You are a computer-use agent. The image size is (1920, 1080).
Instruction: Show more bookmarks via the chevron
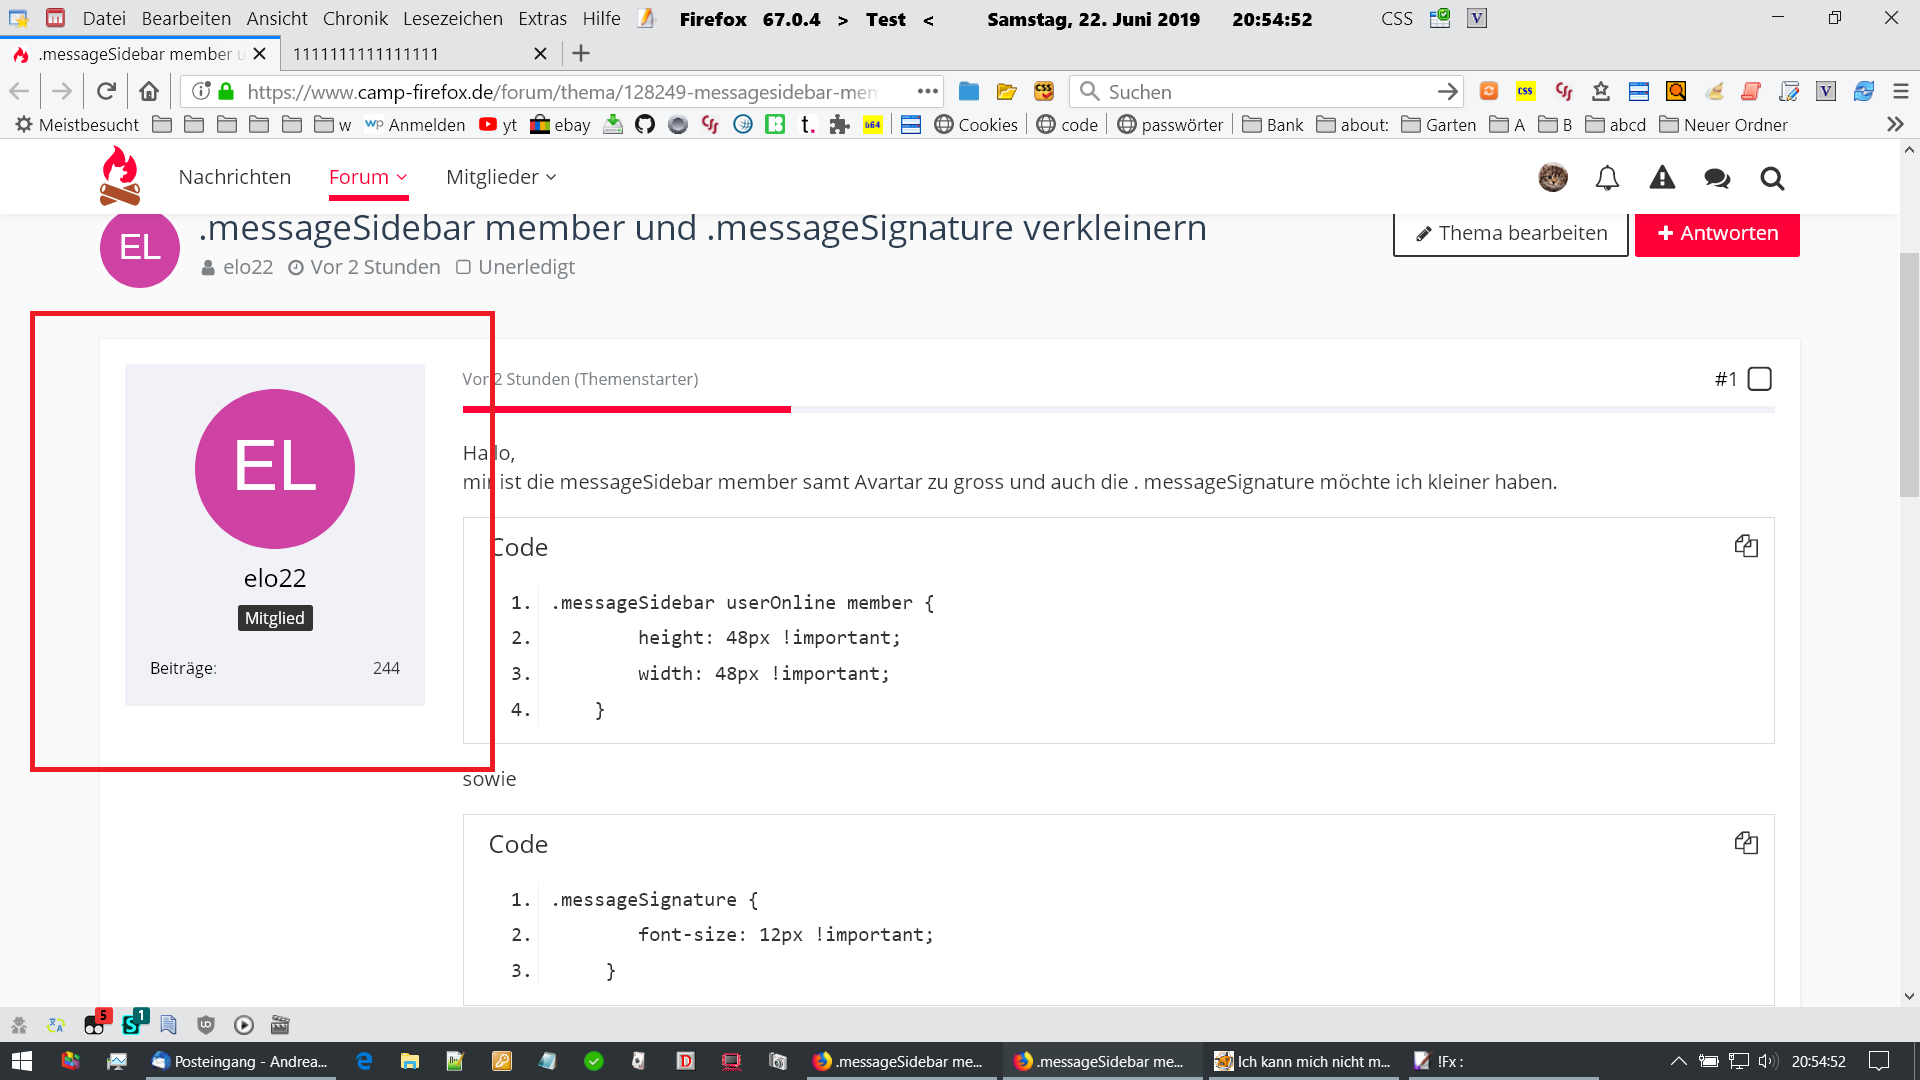[x=1894, y=125]
